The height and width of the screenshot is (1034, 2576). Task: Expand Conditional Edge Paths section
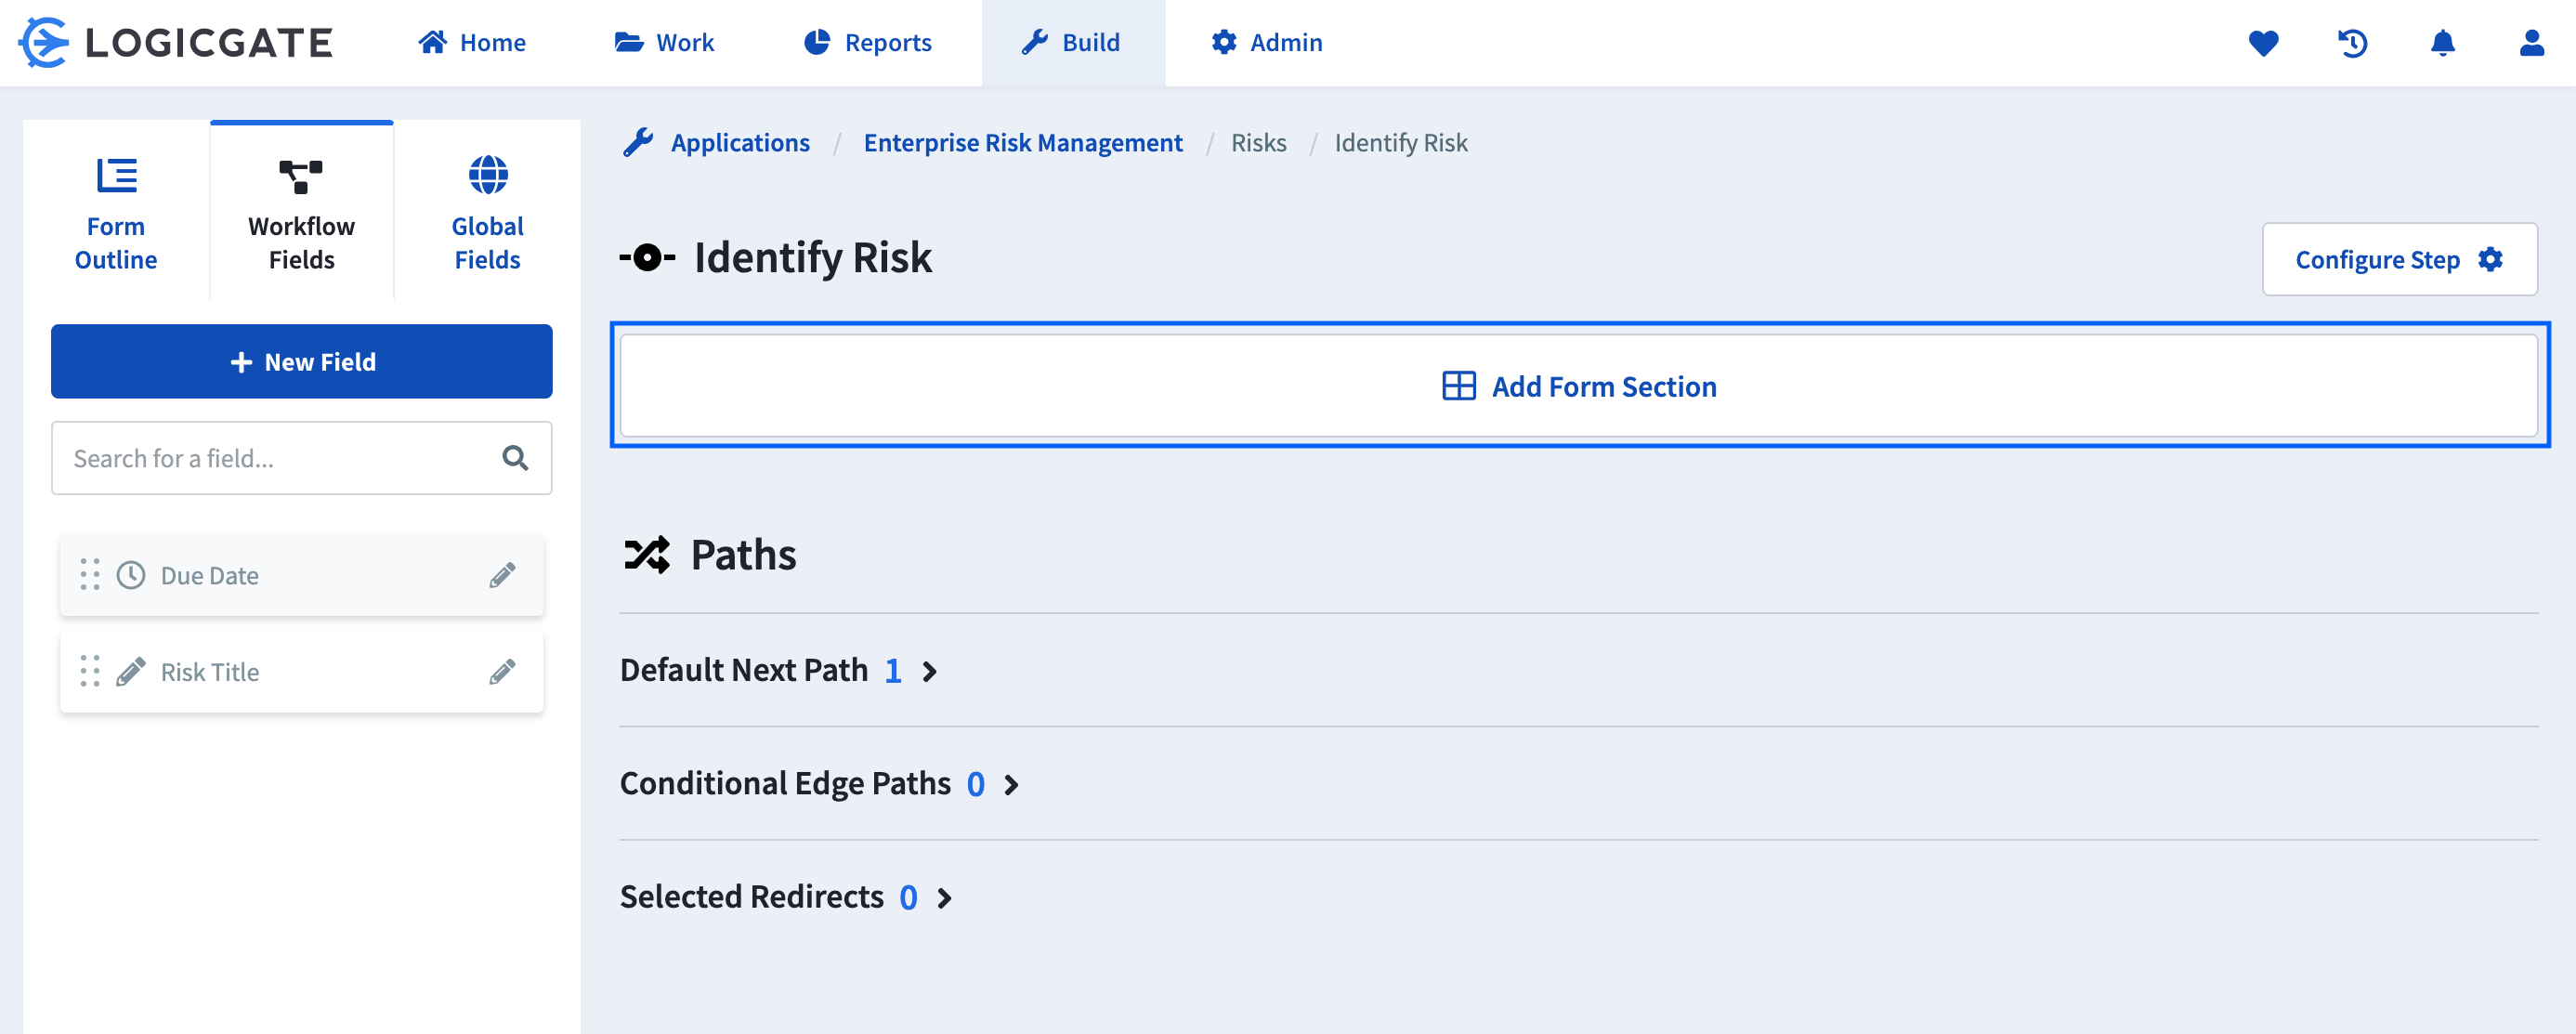click(1012, 785)
